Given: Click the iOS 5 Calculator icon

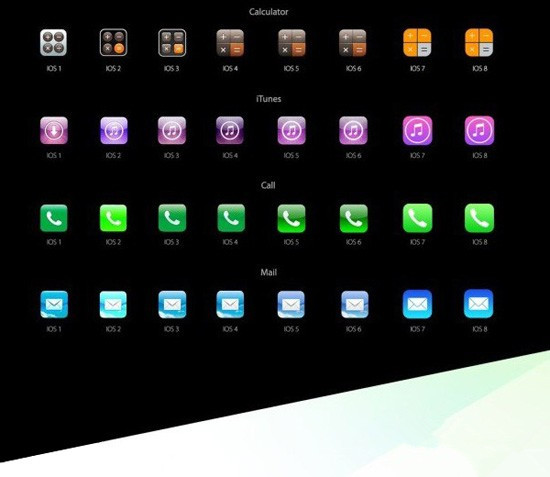Looking at the screenshot, I should (291, 43).
